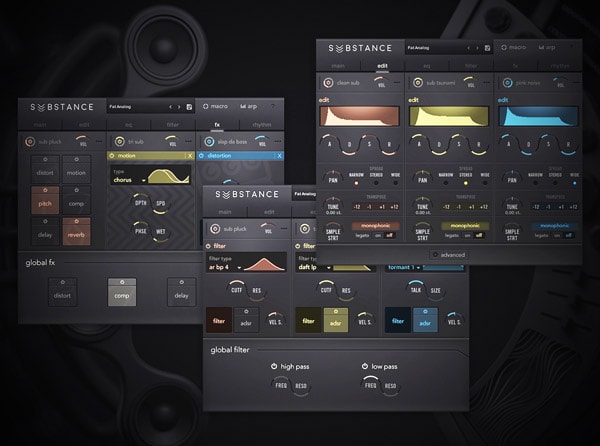Click the save preset floppy disk icon

190,106
